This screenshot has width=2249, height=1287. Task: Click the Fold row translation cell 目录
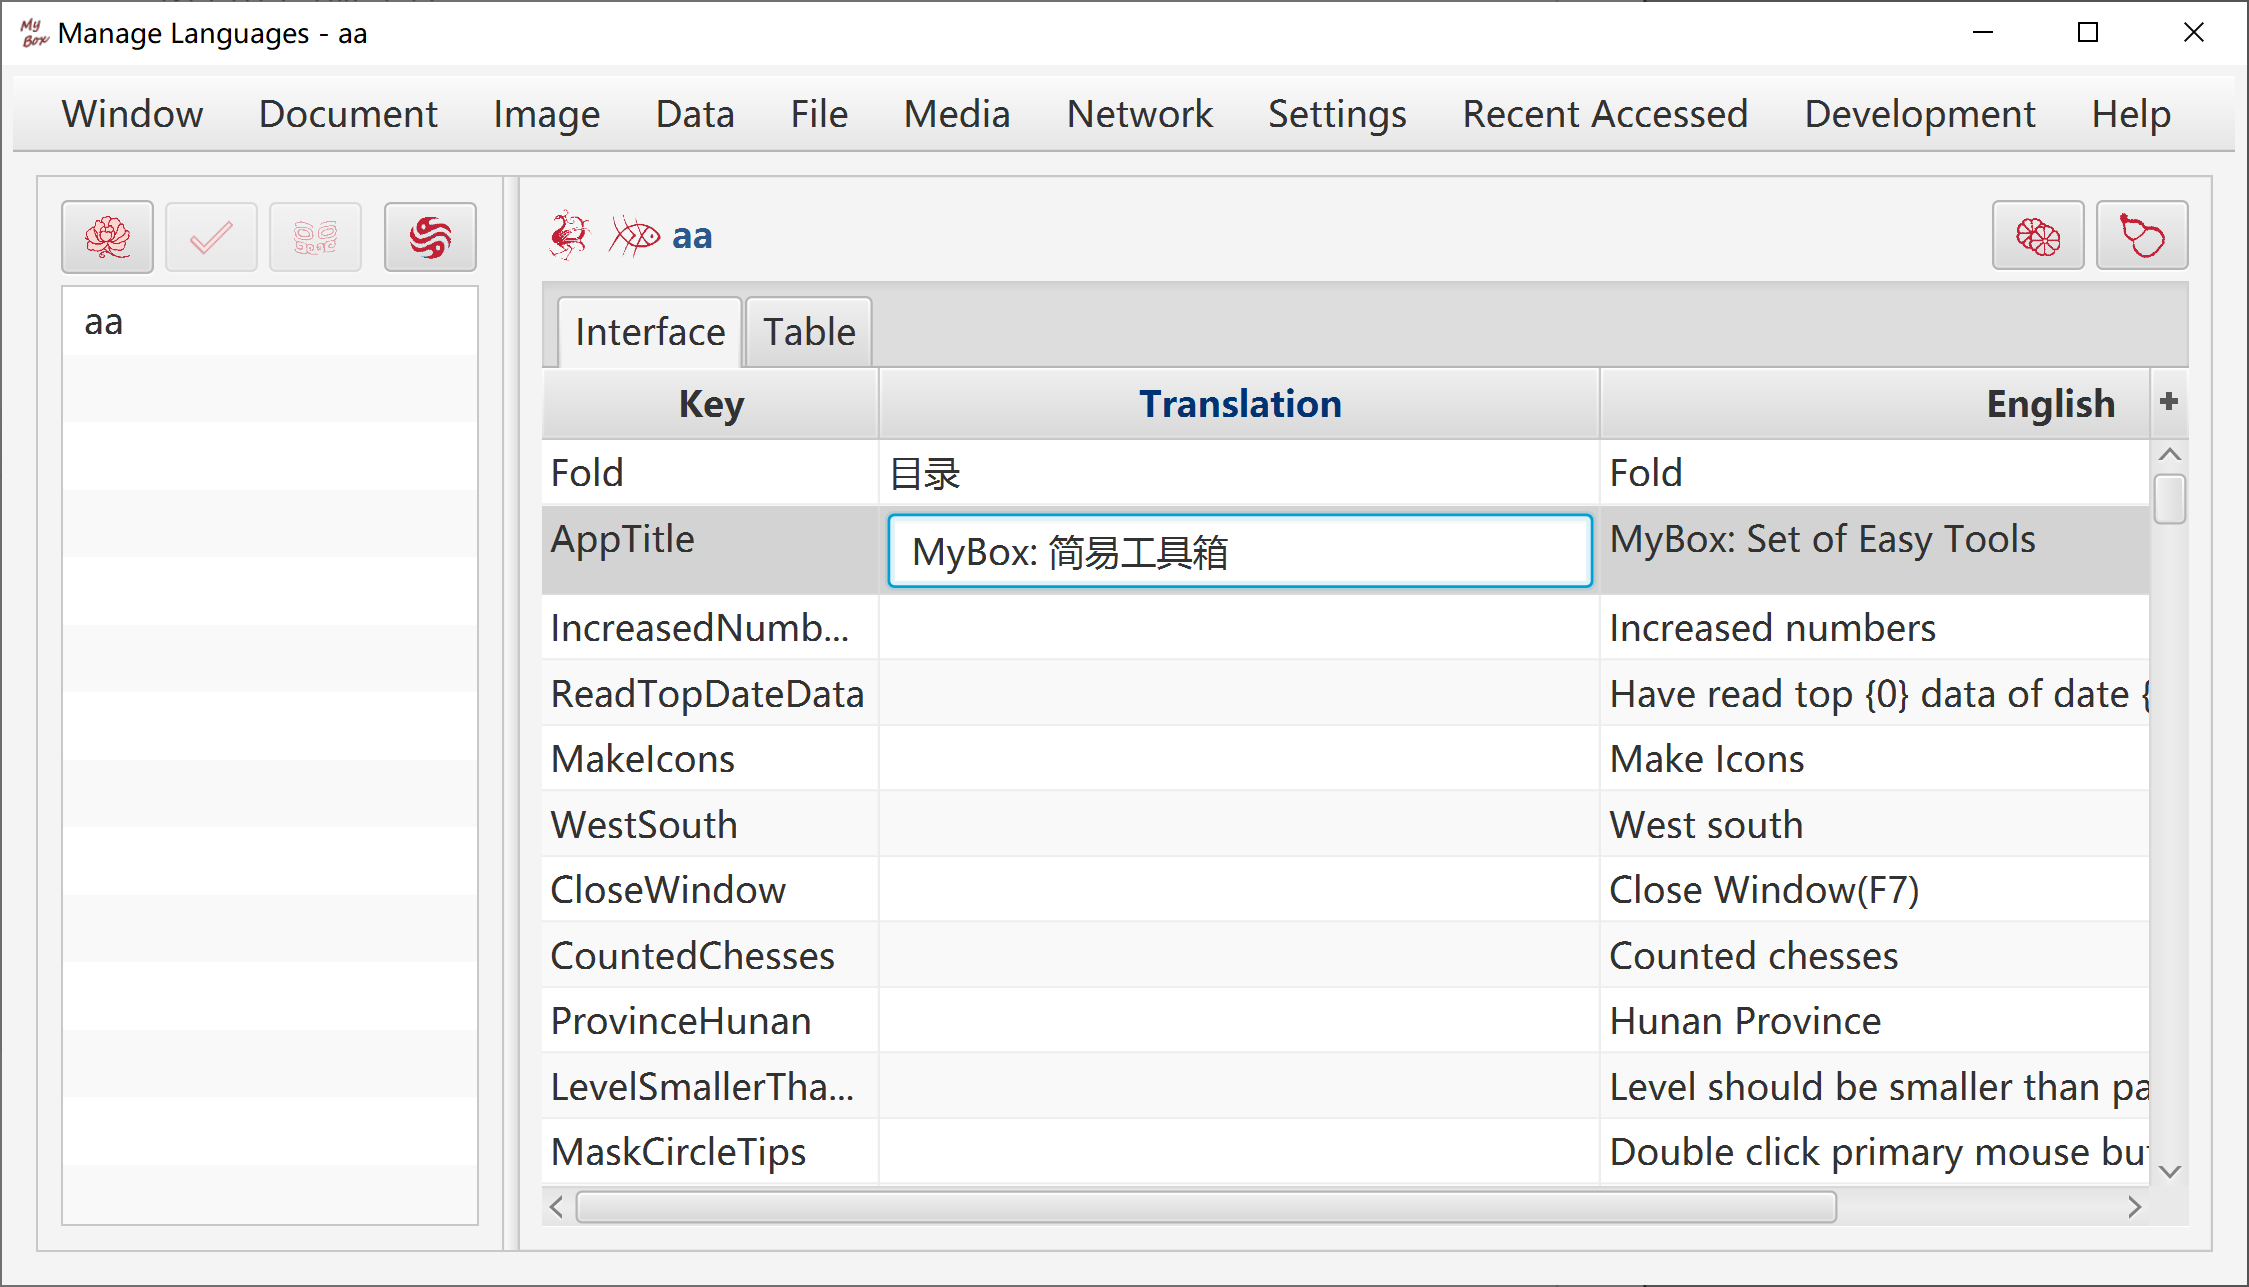(x=1240, y=473)
